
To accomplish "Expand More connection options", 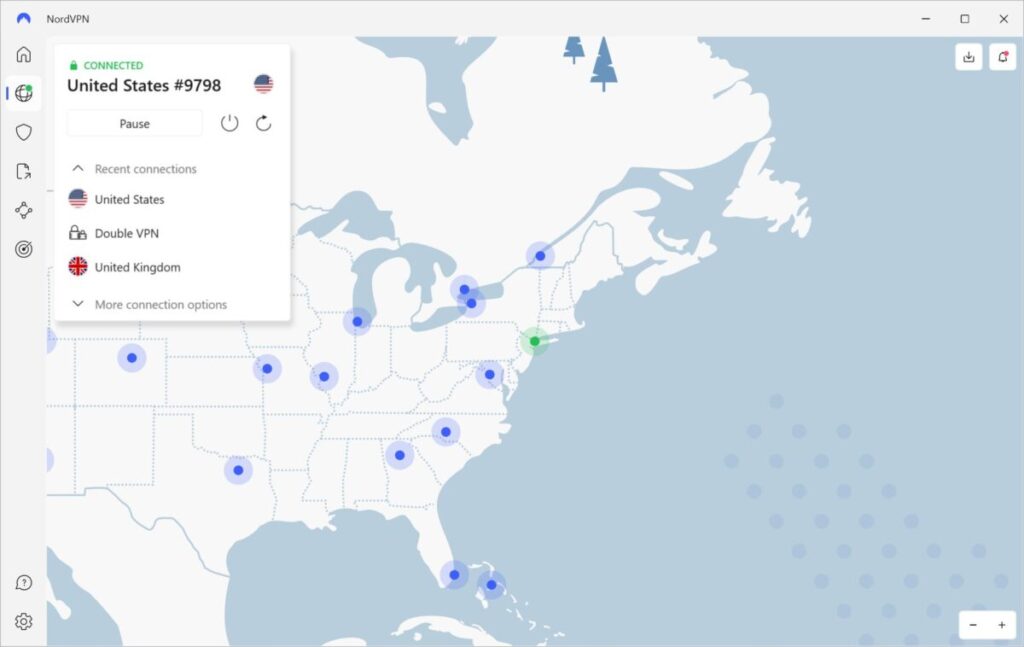I will 150,304.
